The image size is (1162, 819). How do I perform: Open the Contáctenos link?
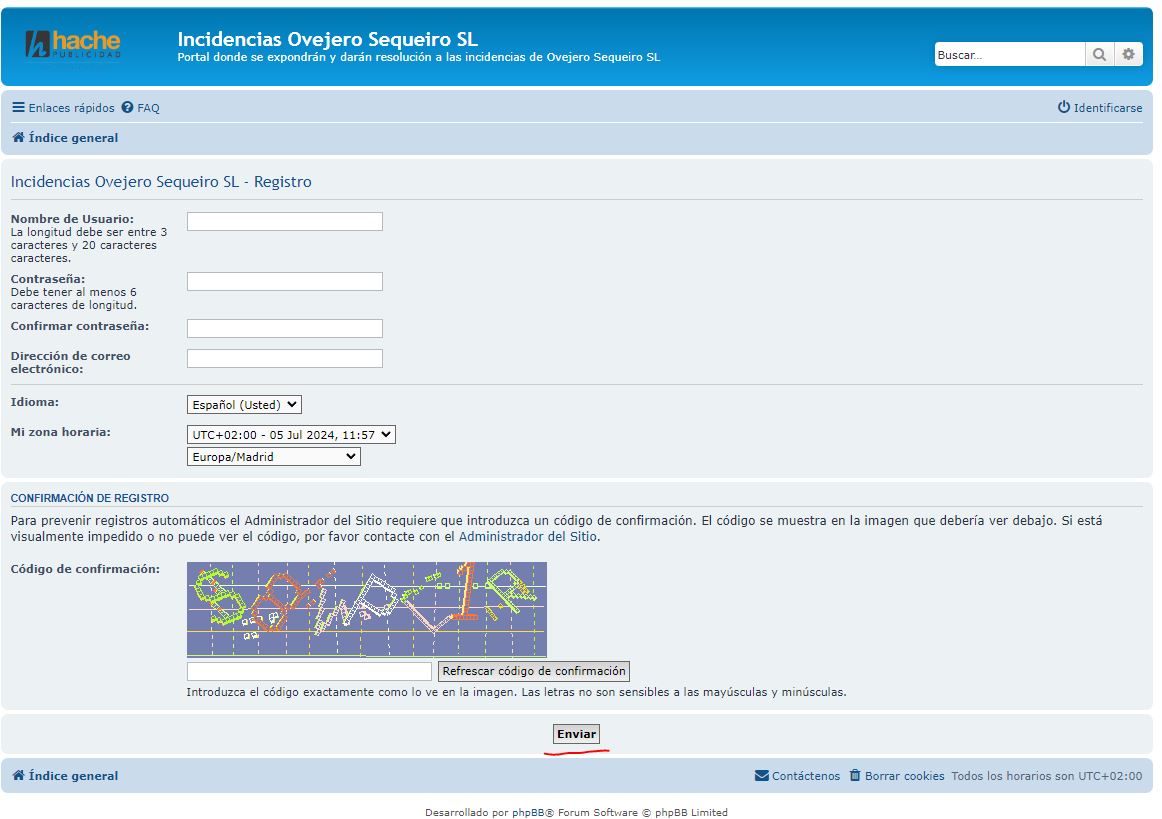(797, 776)
